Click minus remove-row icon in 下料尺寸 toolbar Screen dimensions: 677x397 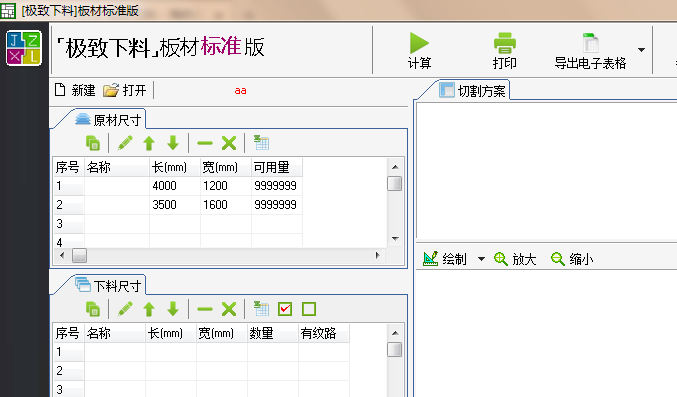[205, 309]
